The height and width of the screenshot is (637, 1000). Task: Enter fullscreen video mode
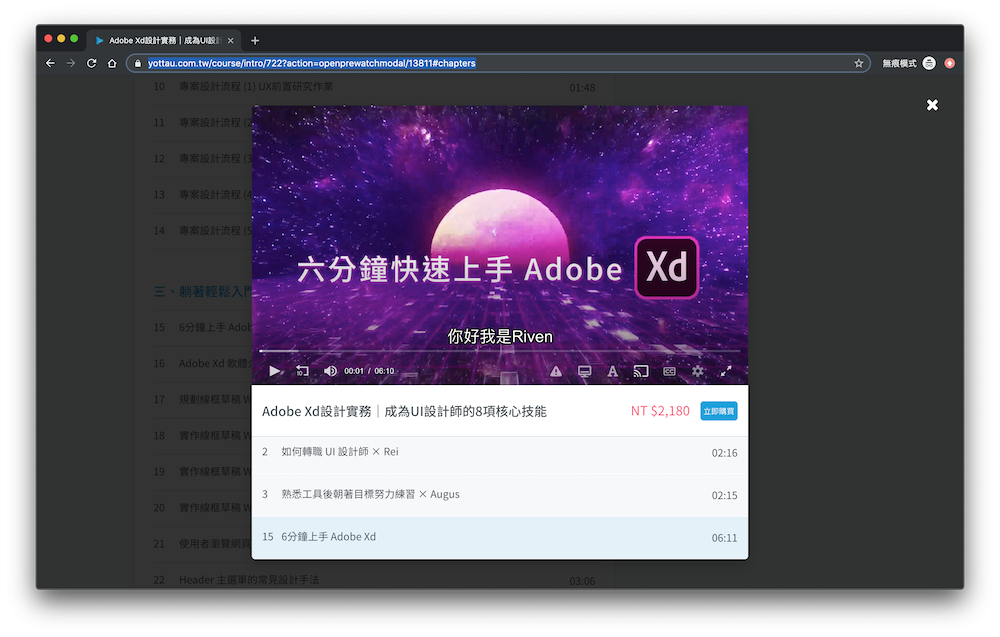726,371
